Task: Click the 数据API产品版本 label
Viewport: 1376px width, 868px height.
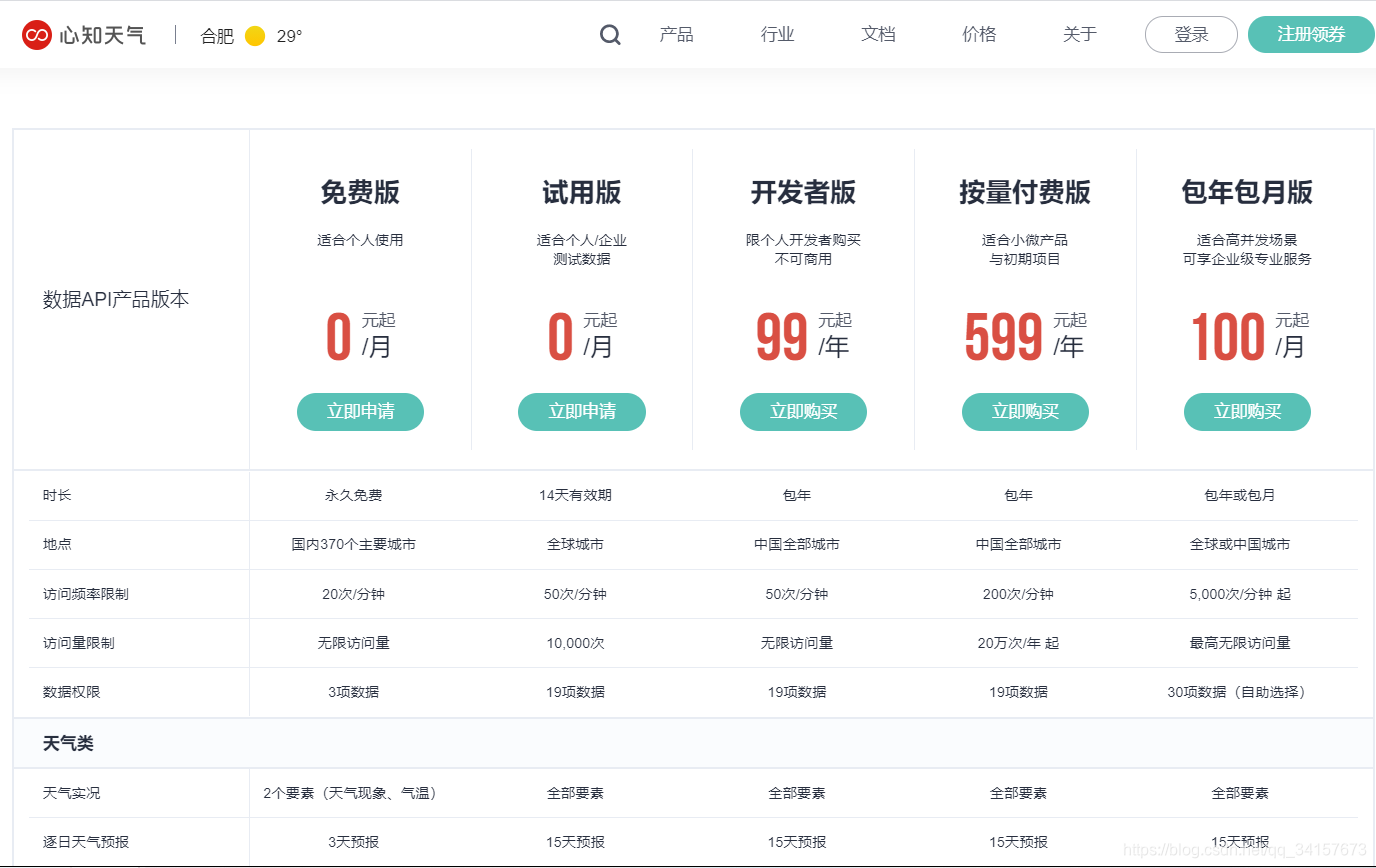Action: click(x=116, y=299)
